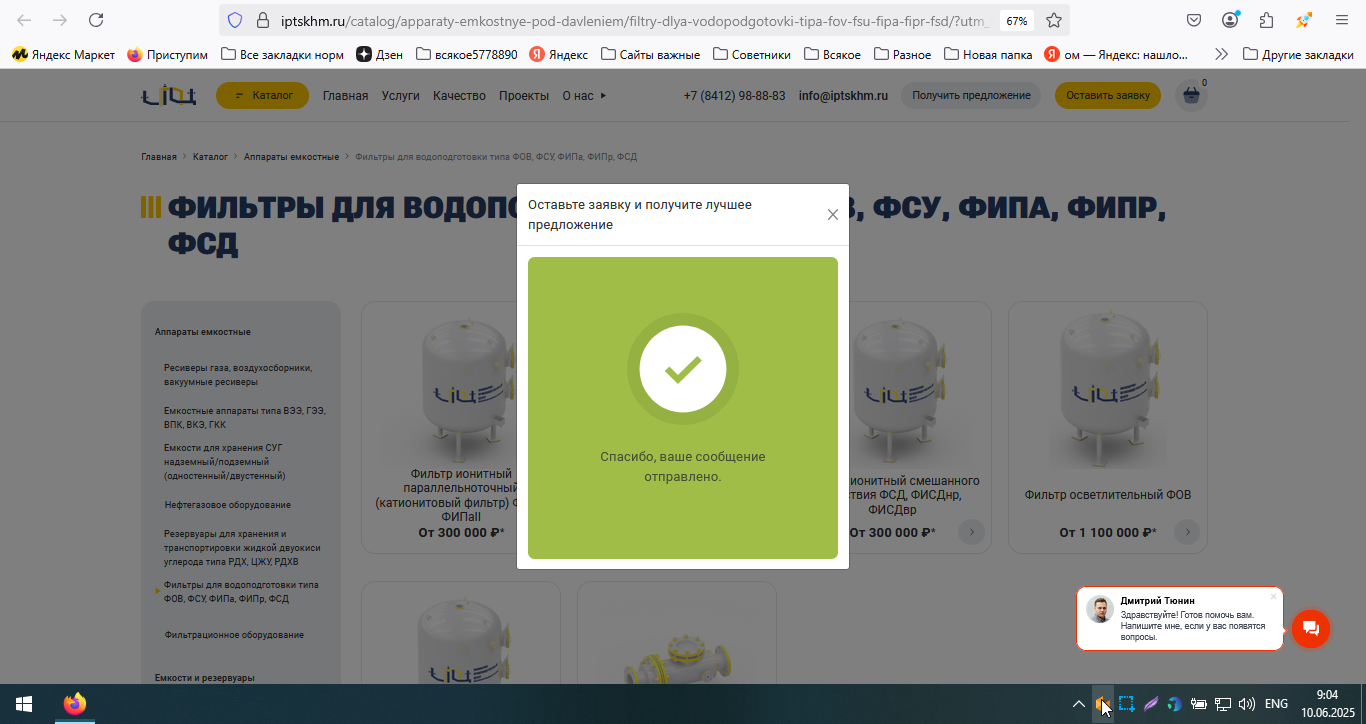Dismiss Дмитрий Тюнин chat message
This screenshot has width=1366, height=724.
(1273, 597)
